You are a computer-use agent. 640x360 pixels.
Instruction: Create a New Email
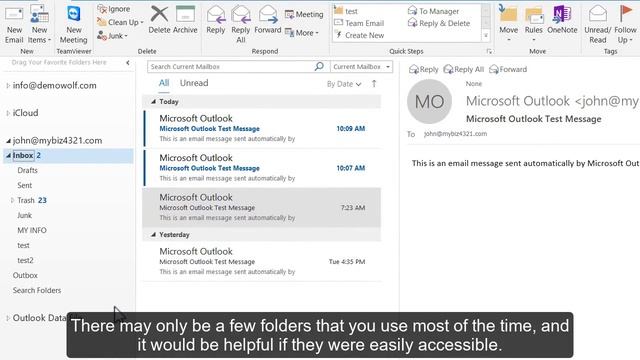[x=14, y=25]
